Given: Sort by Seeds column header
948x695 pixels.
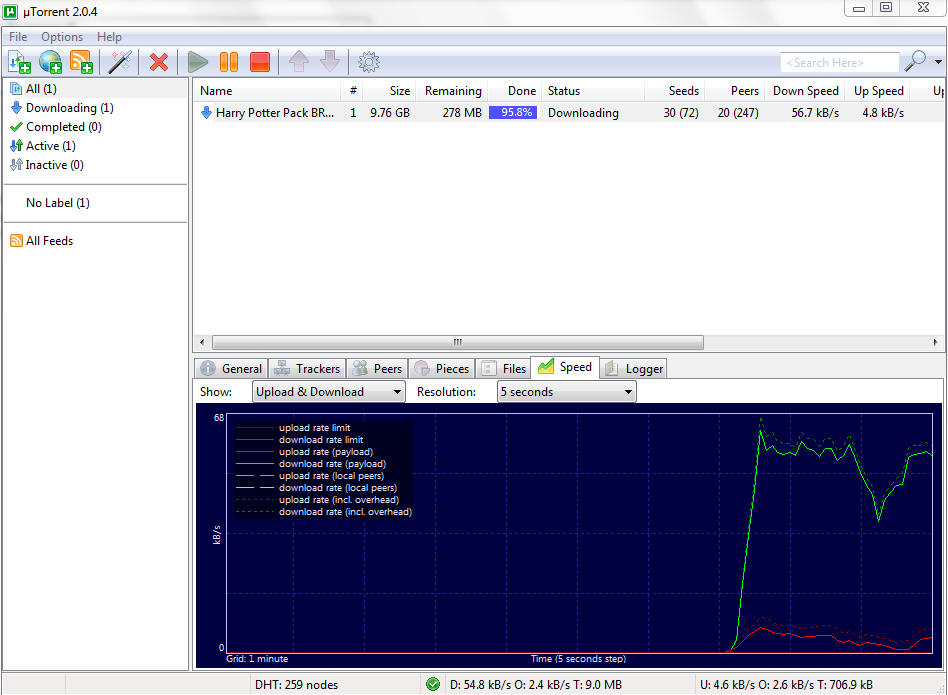Looking at the screenshot, I should coord(675,91).
